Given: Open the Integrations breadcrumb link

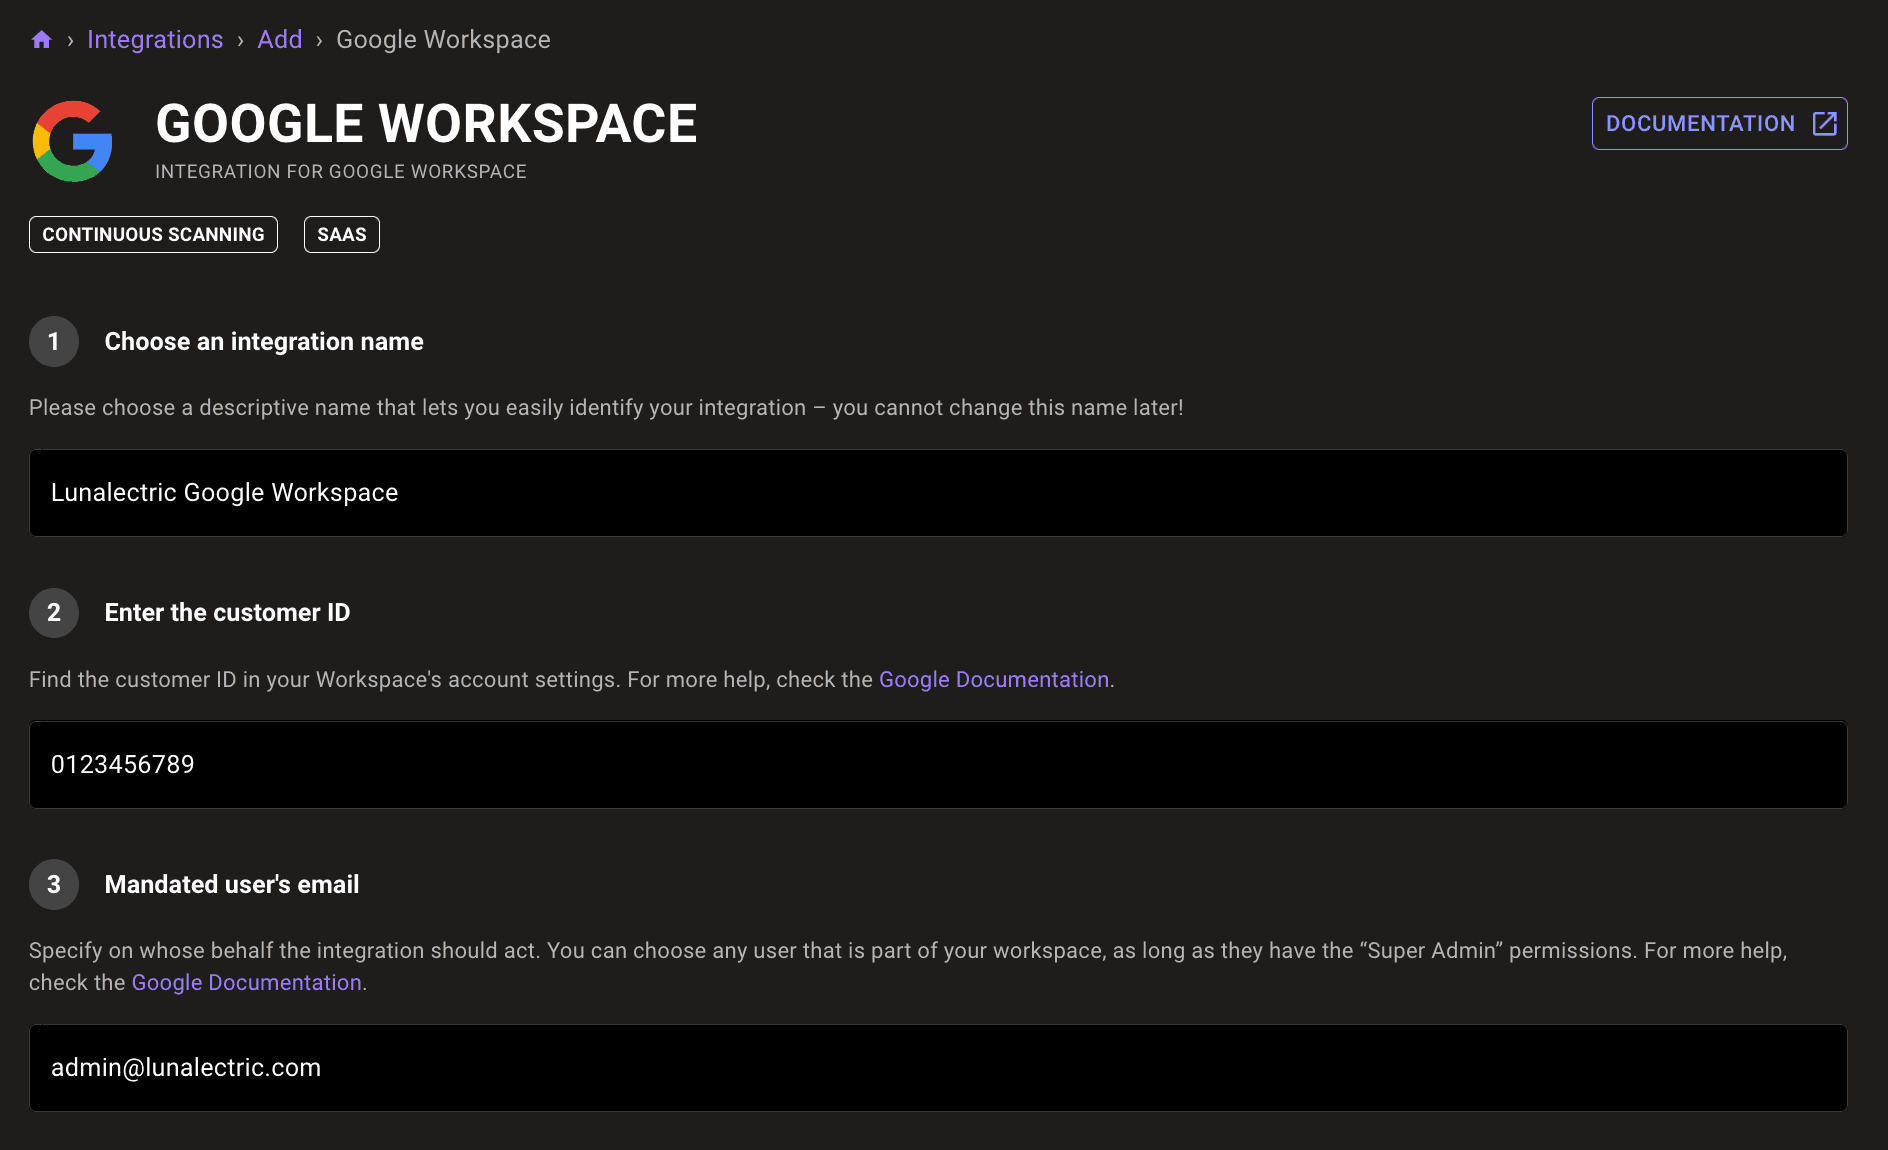Looking at the screenshot, I should (155, 39).
